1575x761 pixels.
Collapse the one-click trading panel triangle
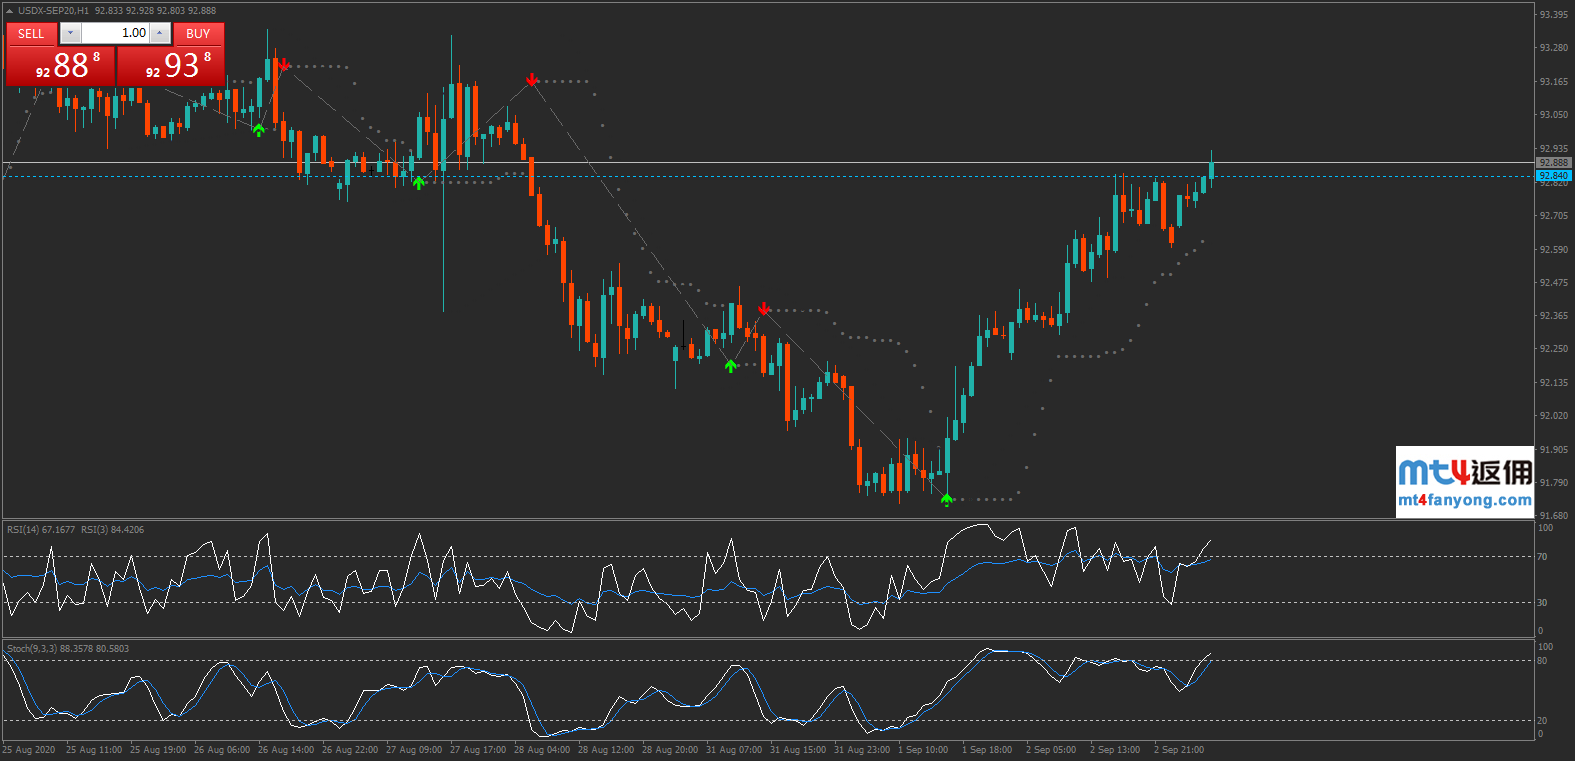[10, 10]
